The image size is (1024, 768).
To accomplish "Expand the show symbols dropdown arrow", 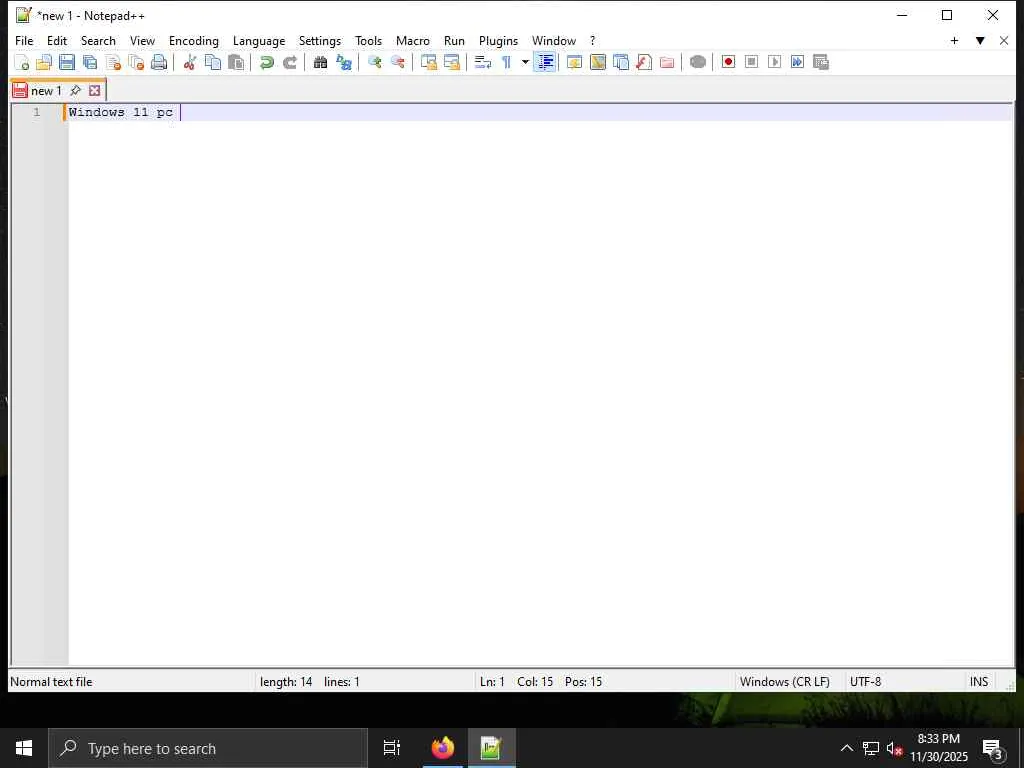I will click(525, 62).
